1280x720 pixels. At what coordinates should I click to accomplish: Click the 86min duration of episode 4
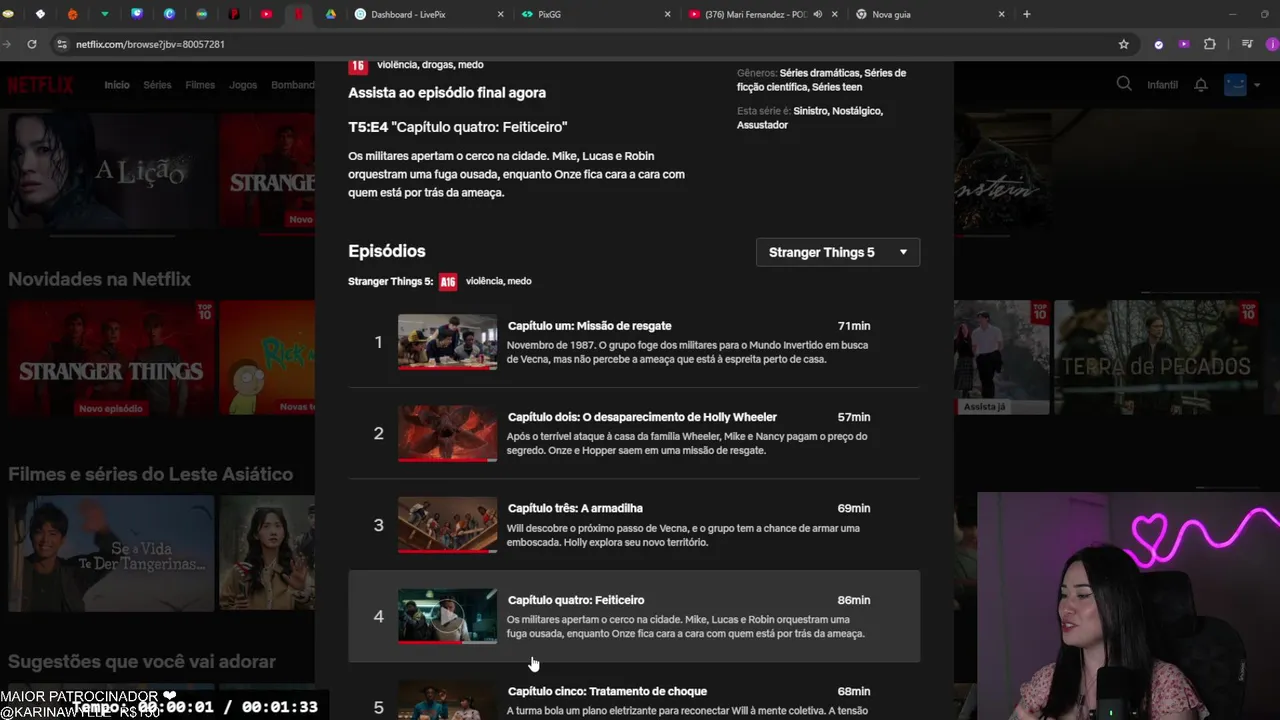854,600
